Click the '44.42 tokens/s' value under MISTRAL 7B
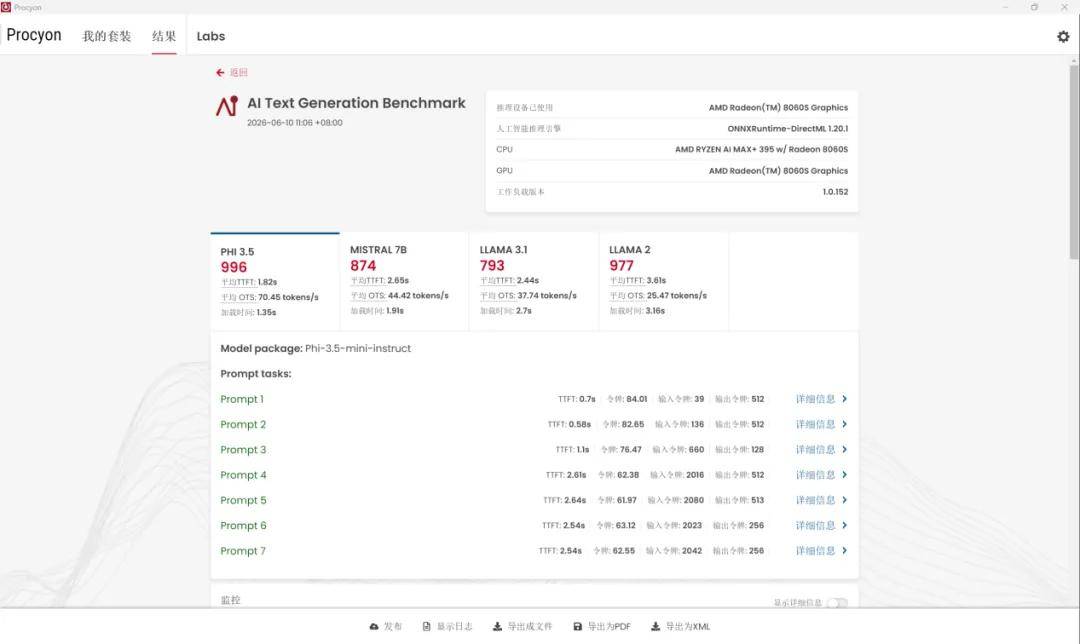Screen dimensions: 1080x644 pyautogui.click(x=418, y=295)
